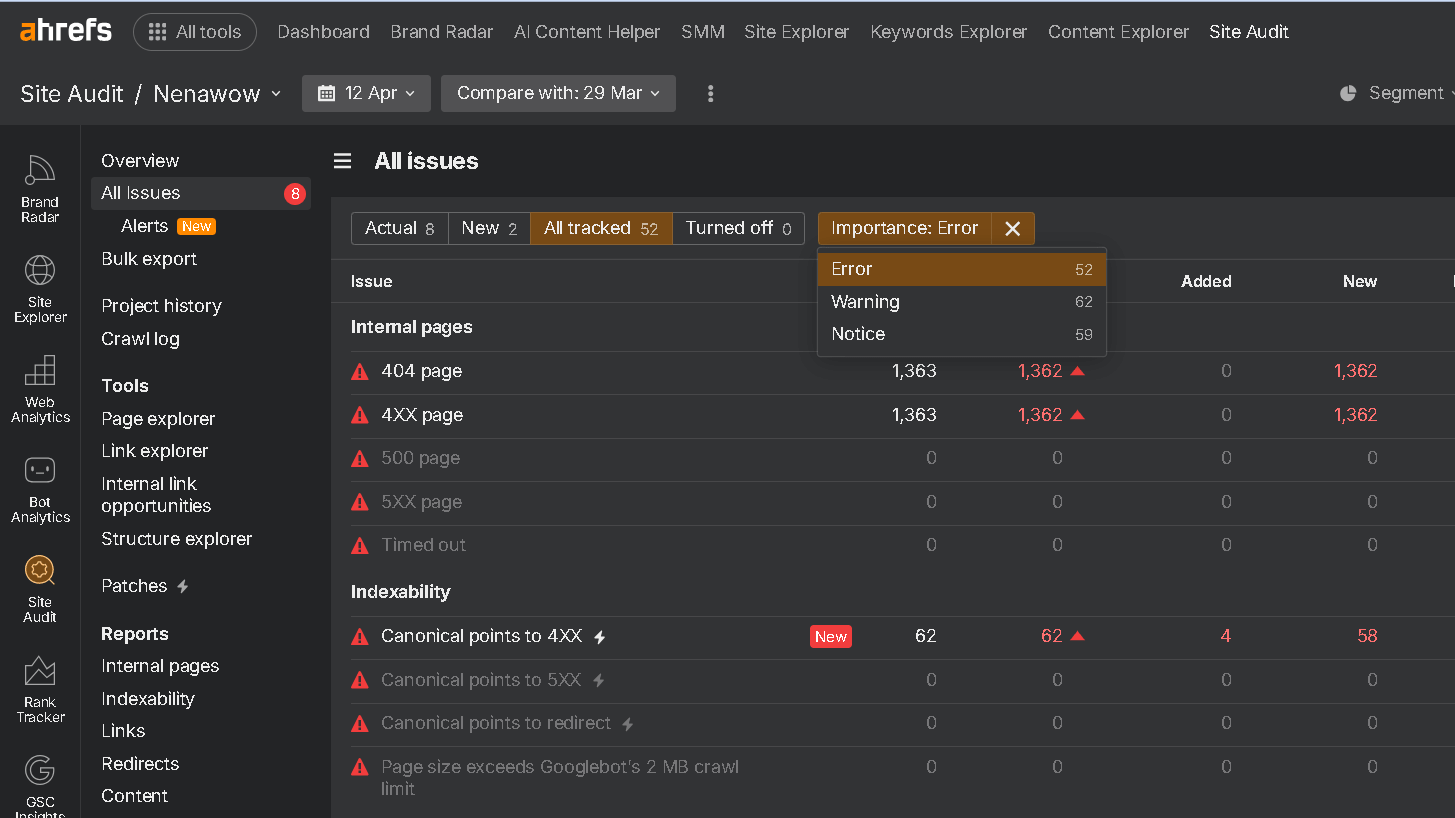Click lightning icon on Canonical points to 4XX

pos(600,636)
